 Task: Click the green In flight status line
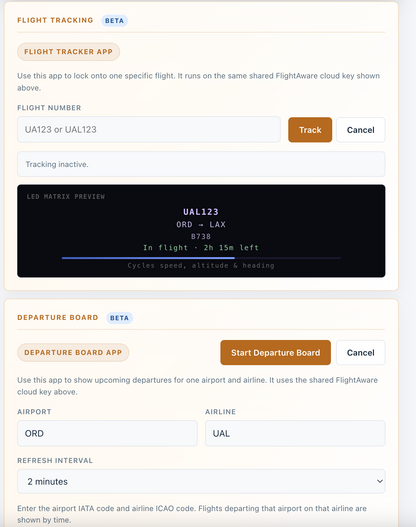[201, 248]
